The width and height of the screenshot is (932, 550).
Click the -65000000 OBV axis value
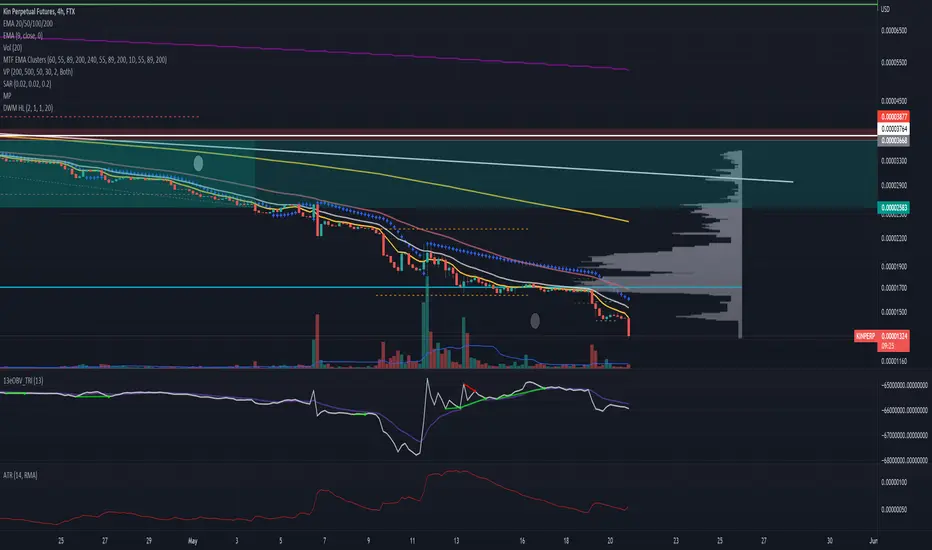click(904, 385)
